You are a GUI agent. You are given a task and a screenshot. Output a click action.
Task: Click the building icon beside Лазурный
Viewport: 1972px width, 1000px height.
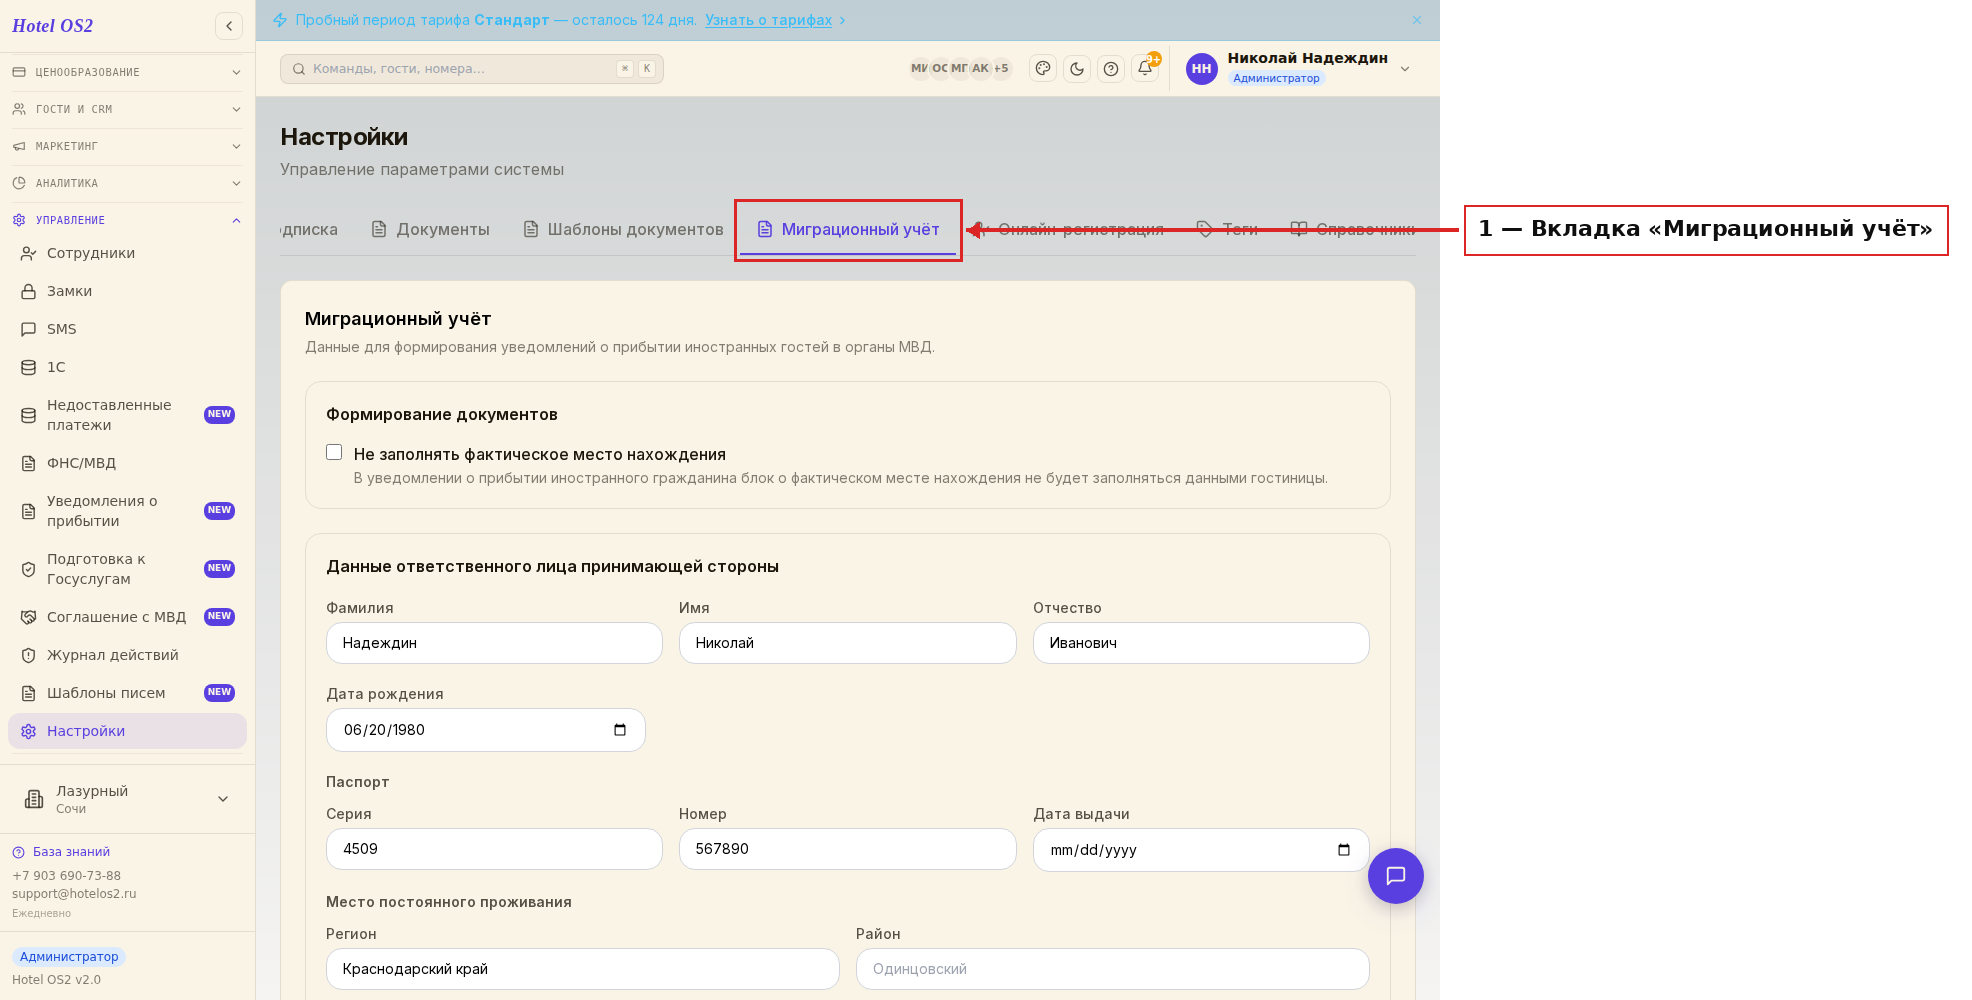(x=34, y=799)
